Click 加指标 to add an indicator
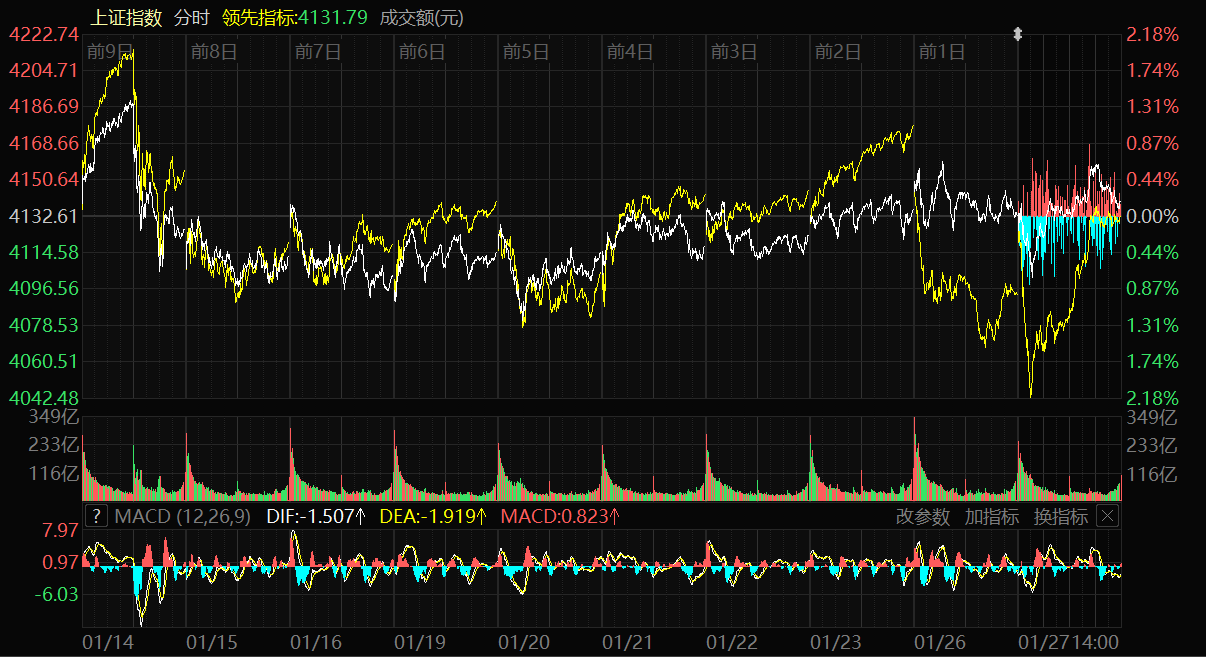Screen dimensions: 1206x657 tap(991, 516)
